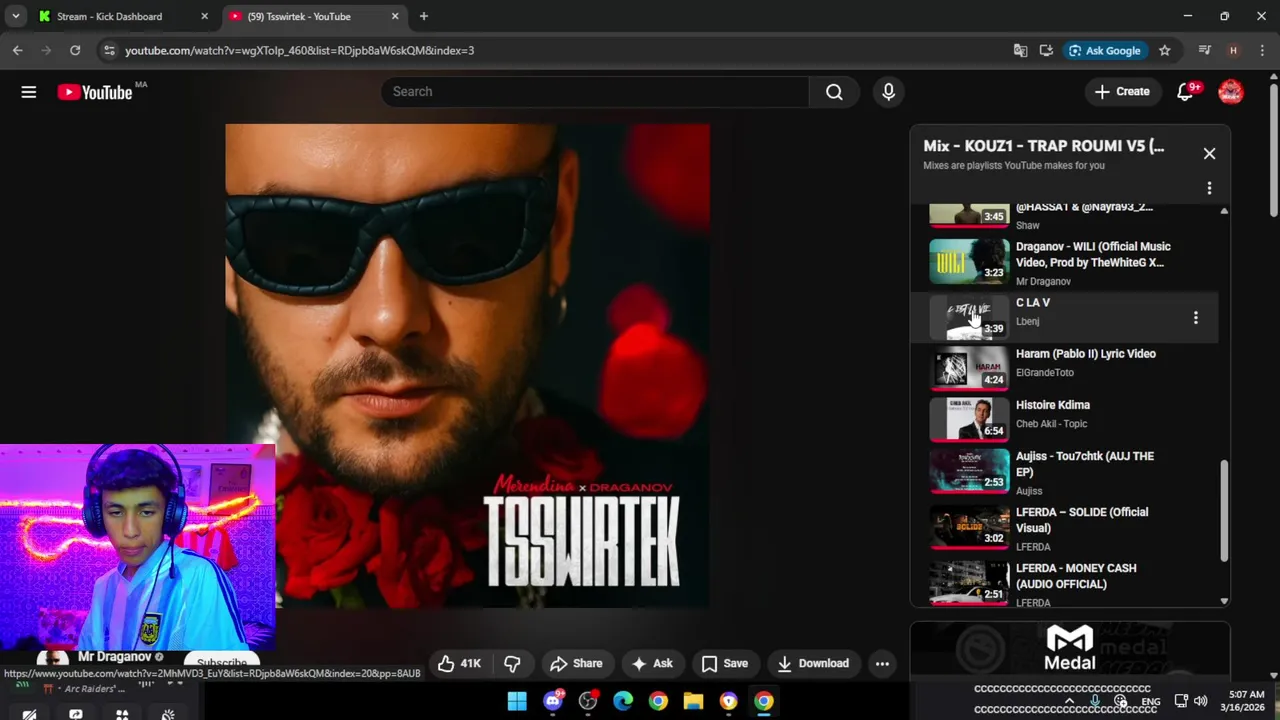
Task: Save video to a playlist
Action: tap(725, 663)
